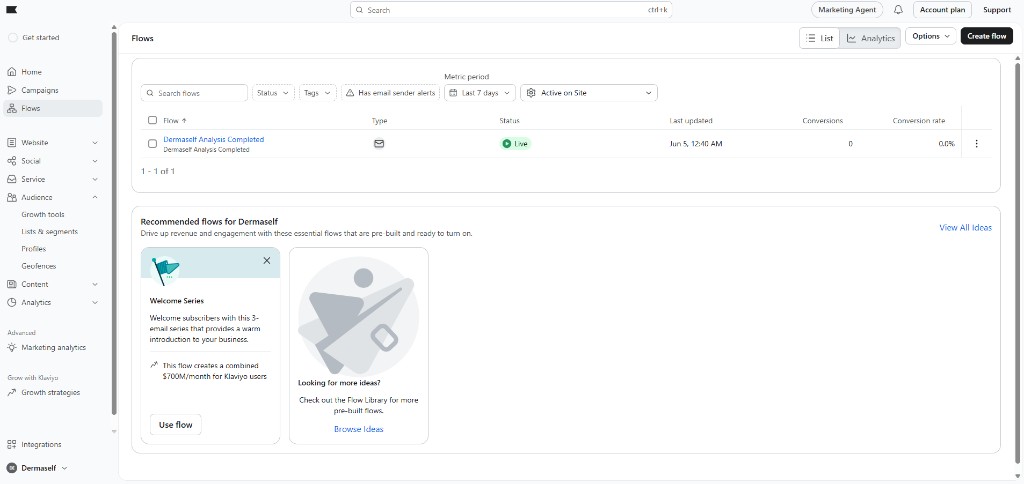This screenshot has height=484, width=1024.
Task: Click the Analytics pie-chart icon in sidebar
Action: click(12, 302)
